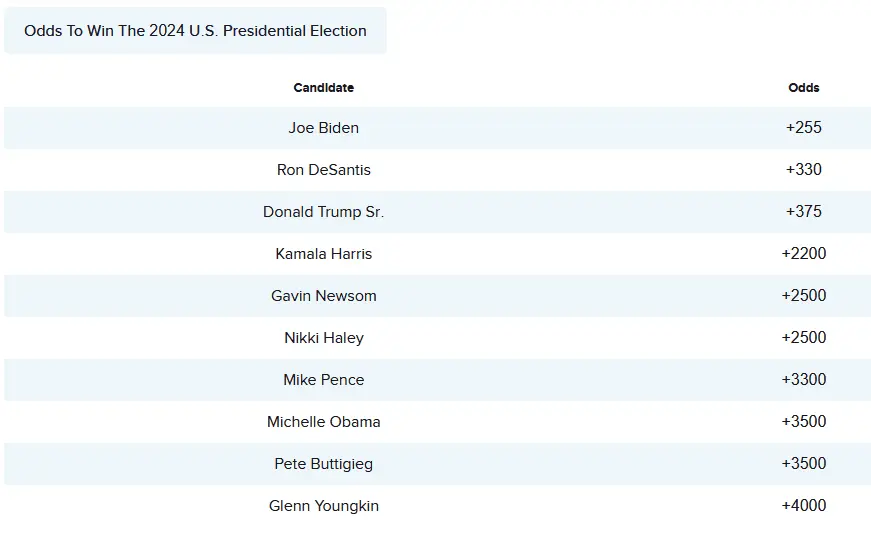Click Joe Biden's +255 odds
This screenshot has height=542, width=871.
803,128
